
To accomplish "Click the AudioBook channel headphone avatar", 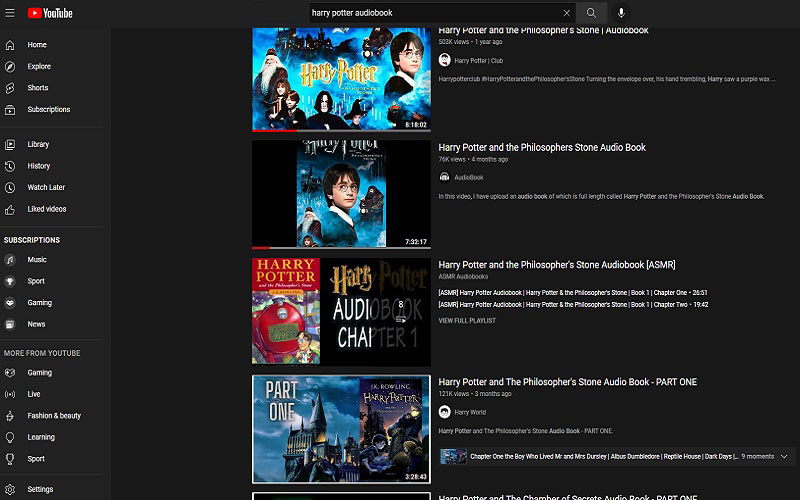I will point(444,177).
